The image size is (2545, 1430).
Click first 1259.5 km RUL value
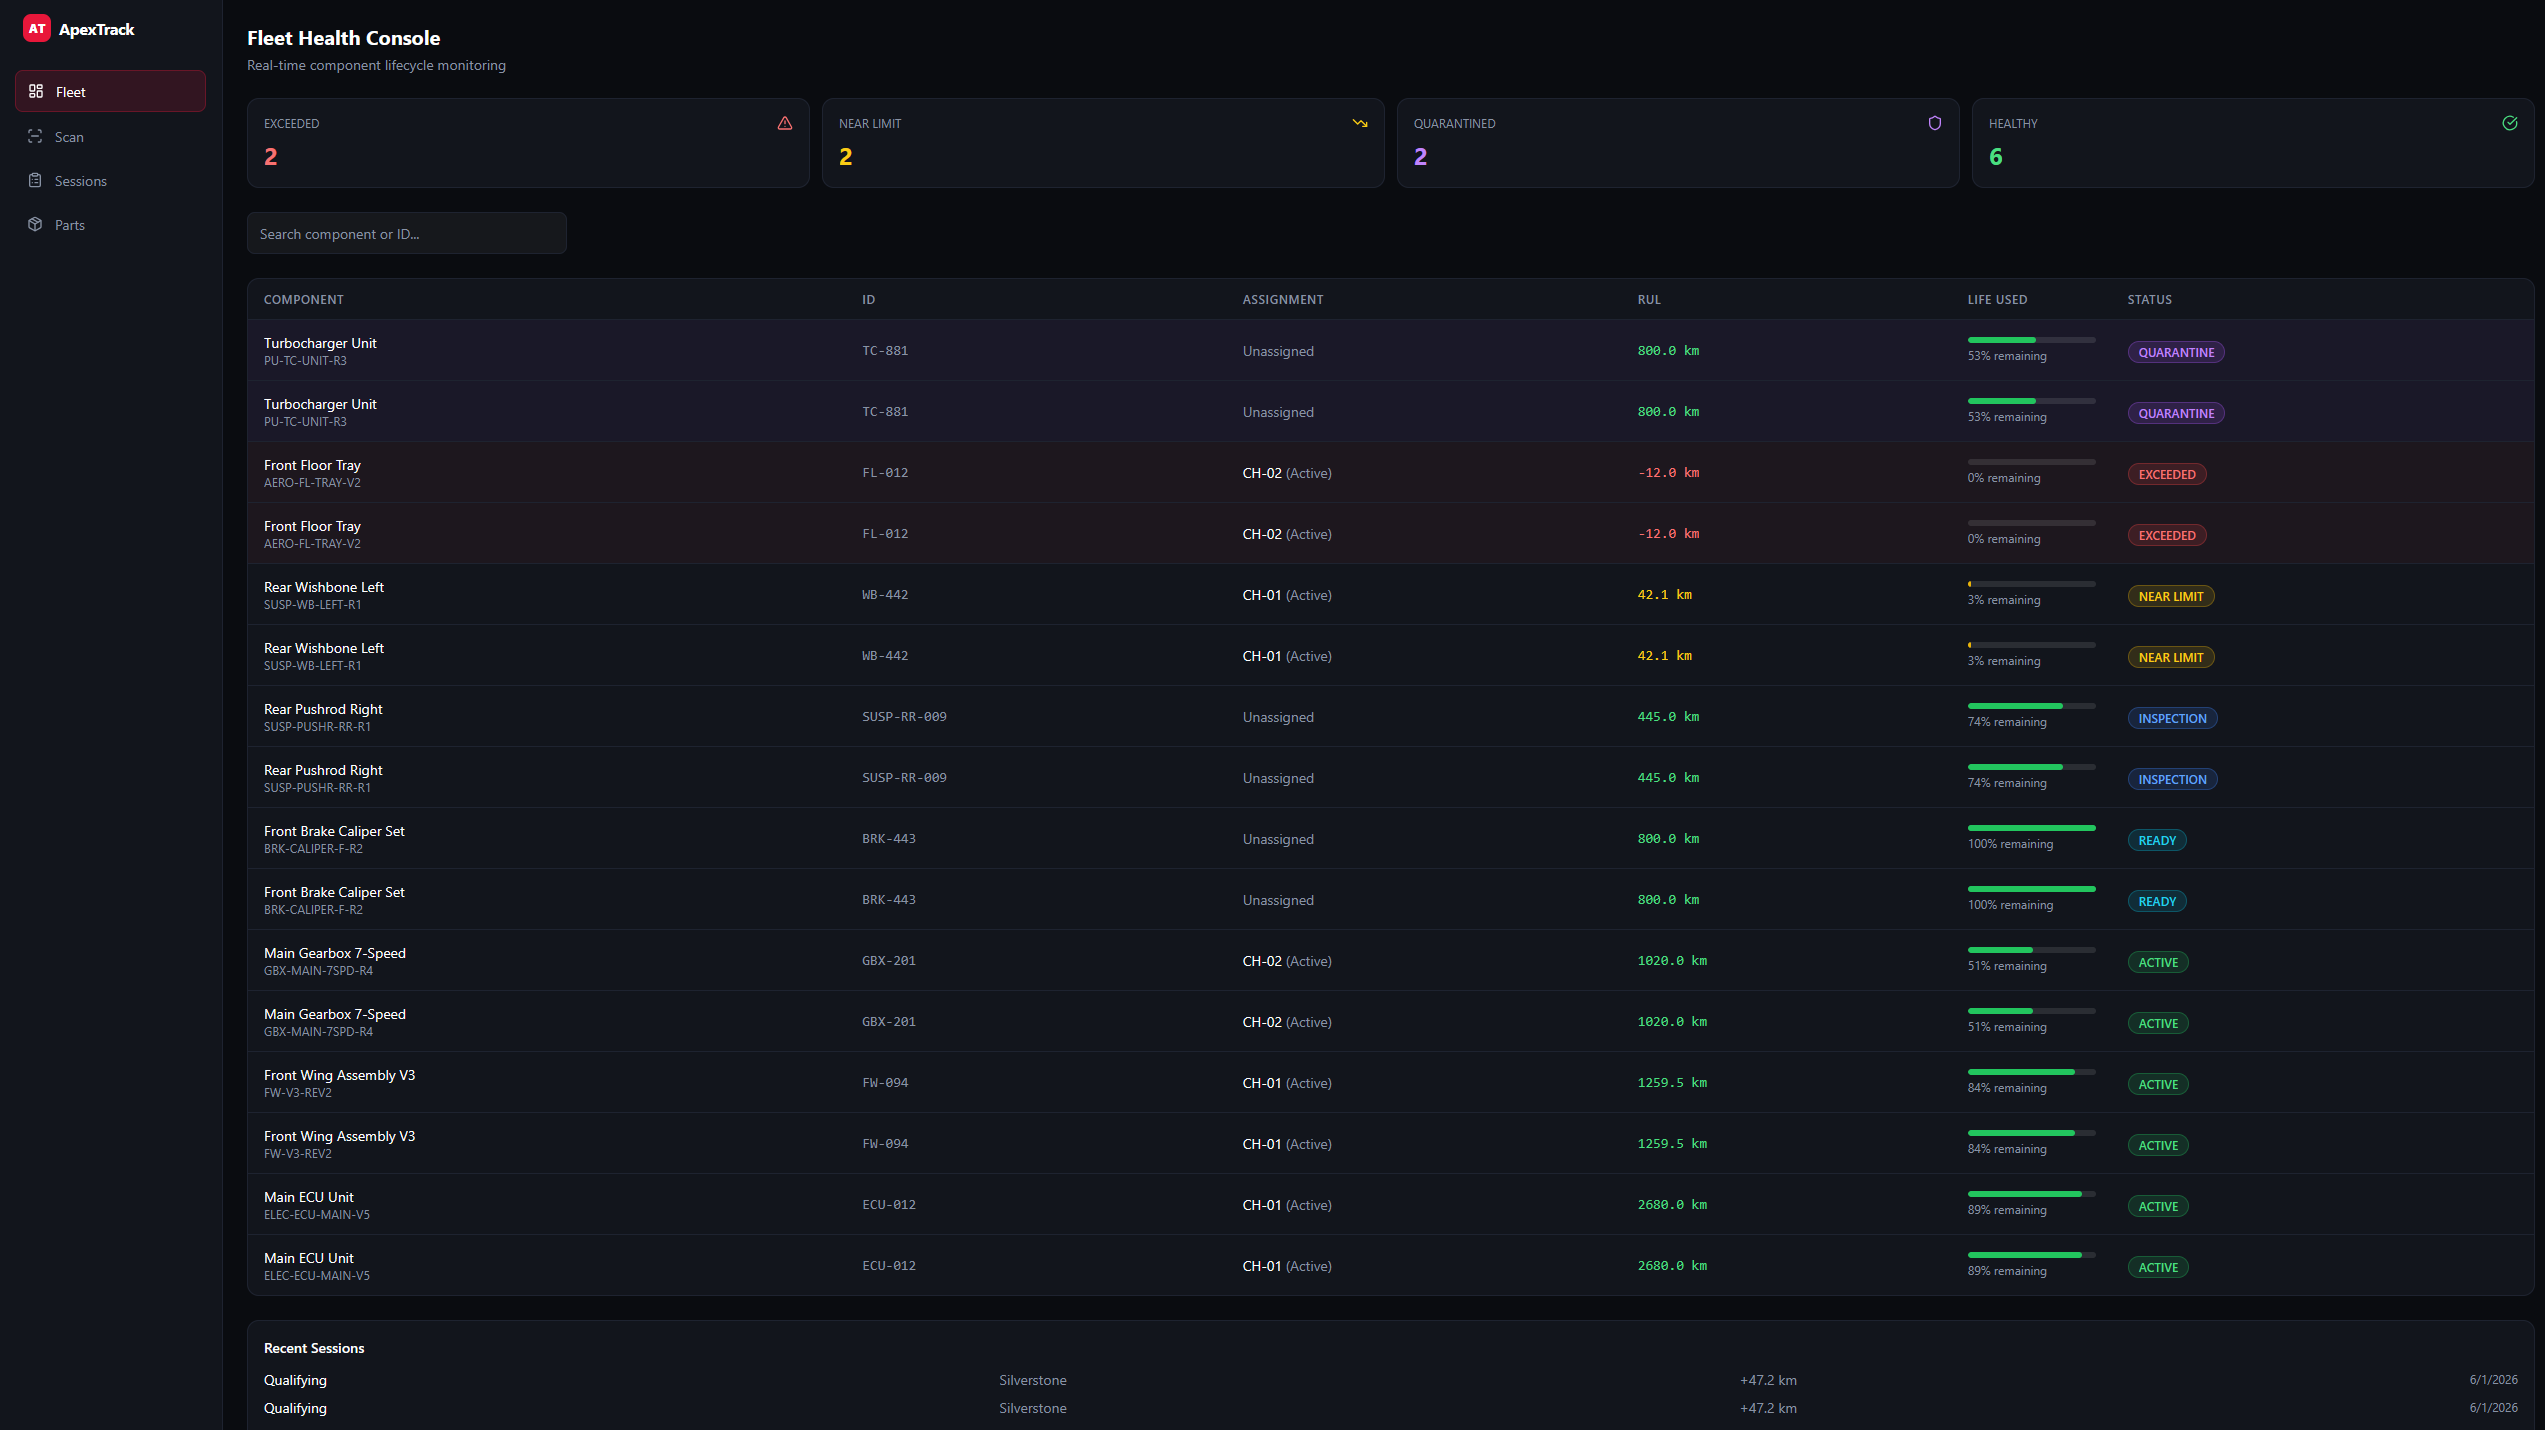1672,1083
